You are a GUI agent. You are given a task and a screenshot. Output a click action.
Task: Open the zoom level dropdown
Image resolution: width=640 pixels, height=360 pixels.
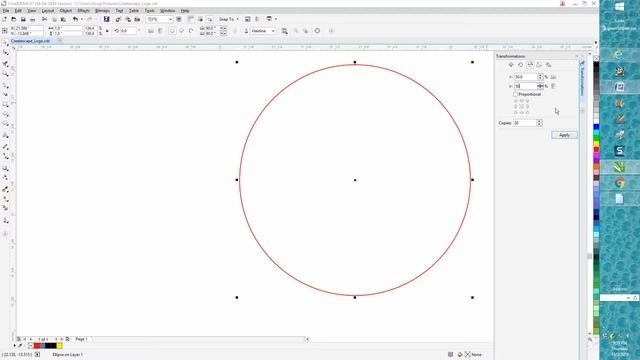[170, 19]
